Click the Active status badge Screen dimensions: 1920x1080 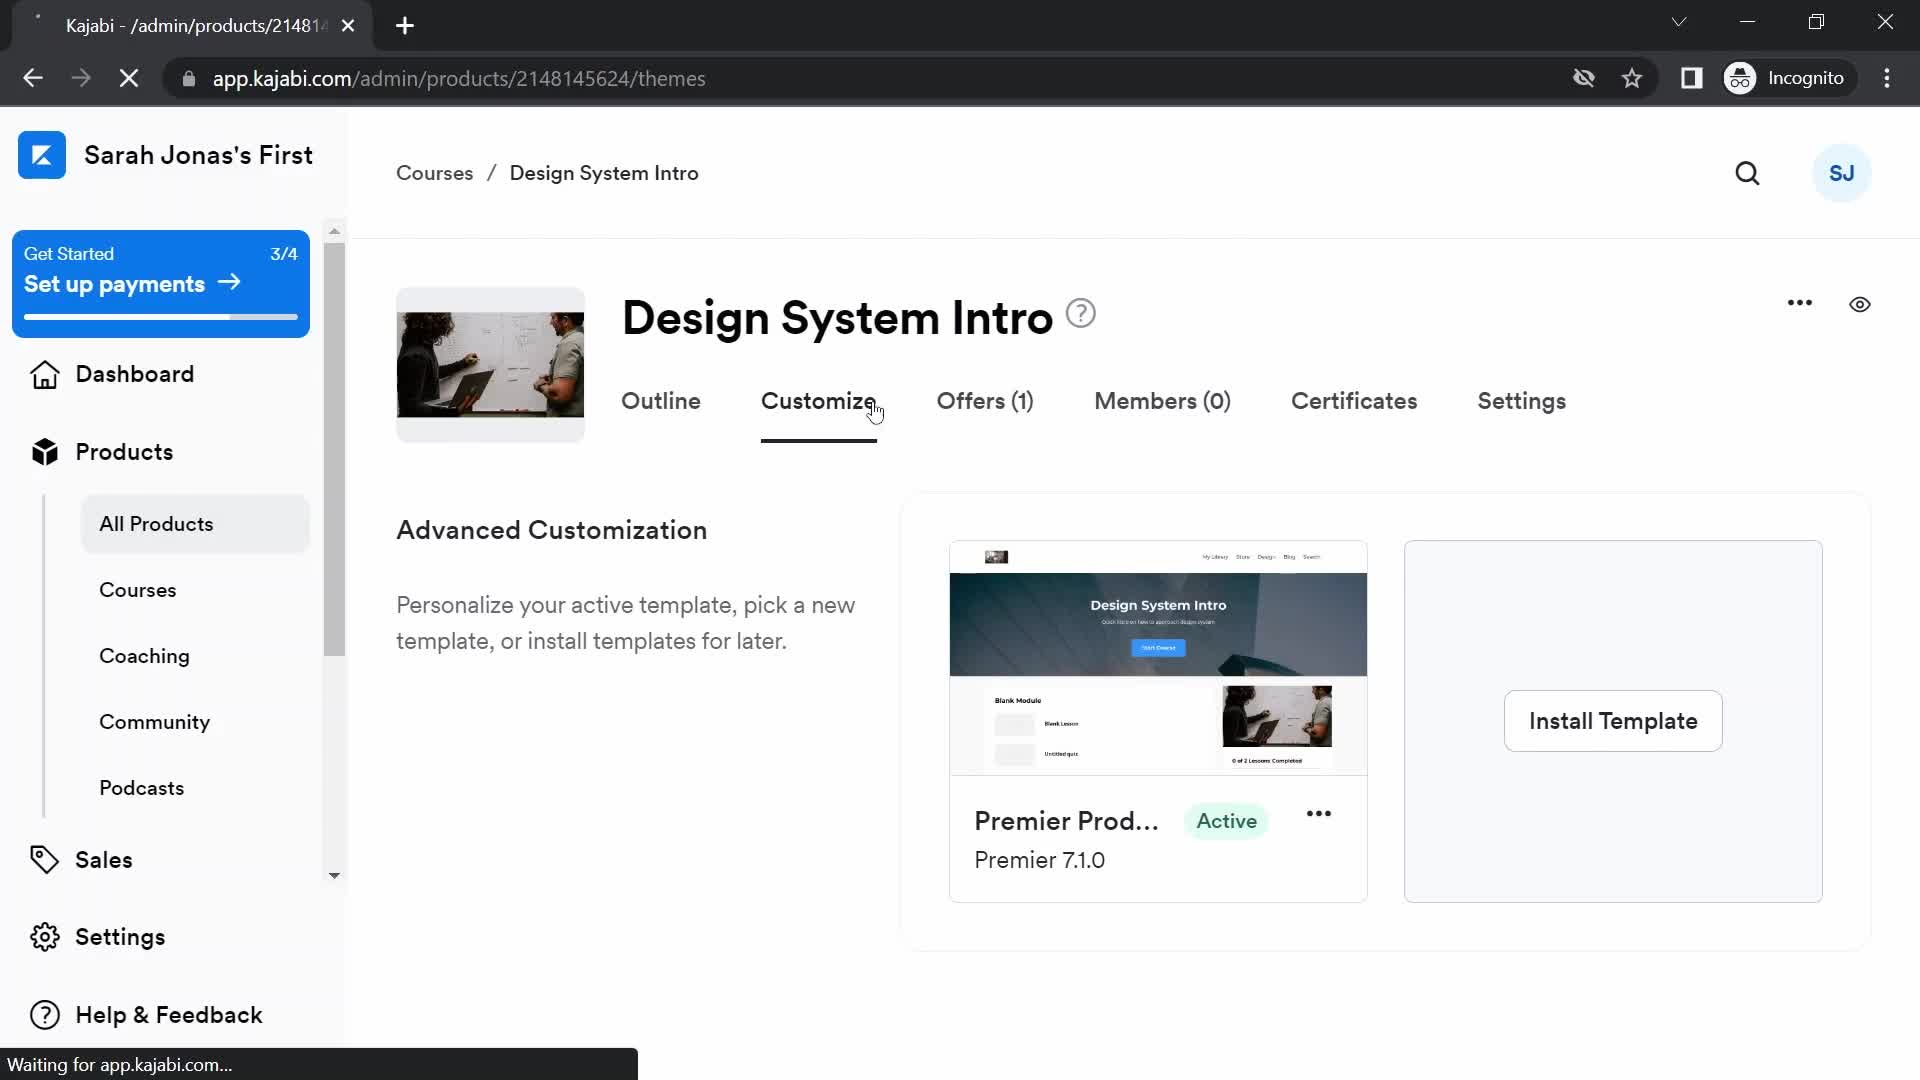(1226, 821)
